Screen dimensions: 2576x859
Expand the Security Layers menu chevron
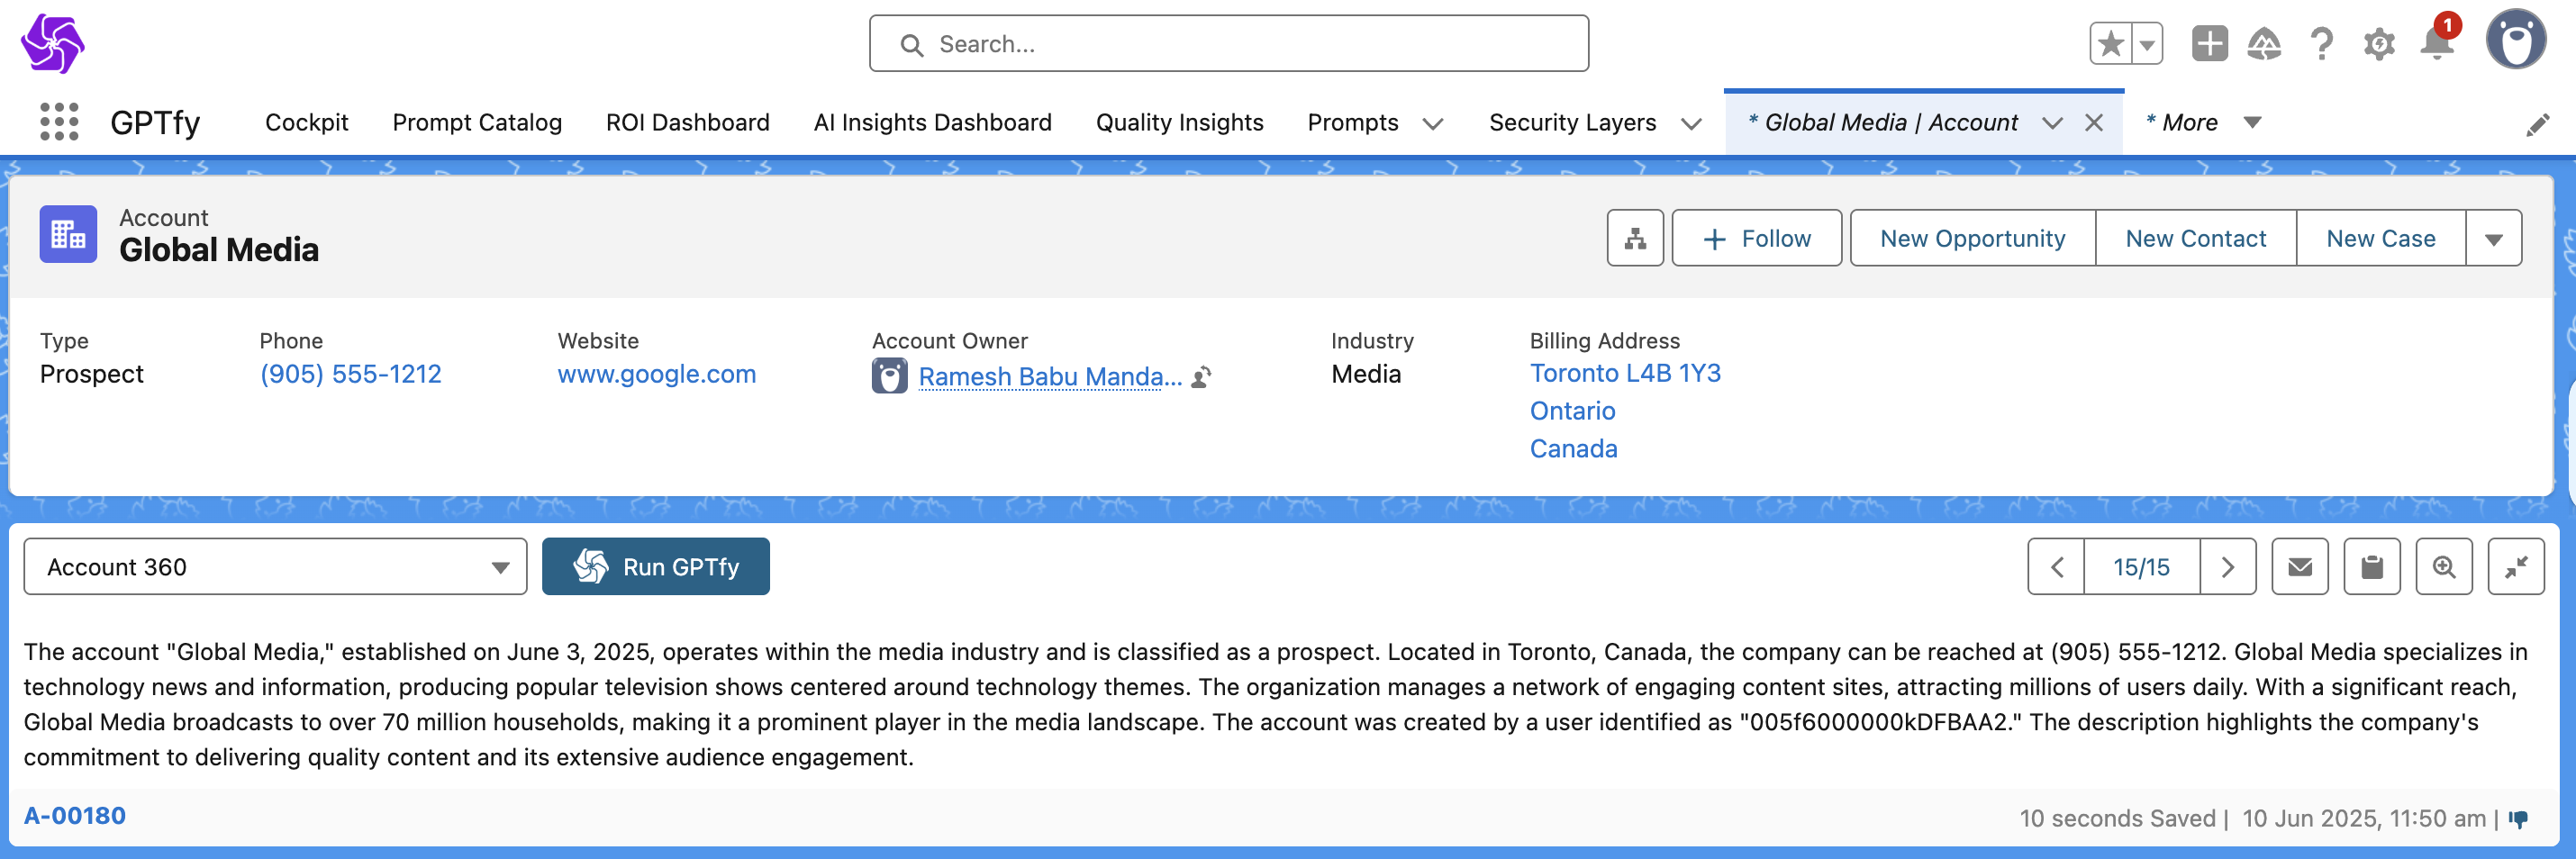1691,124
